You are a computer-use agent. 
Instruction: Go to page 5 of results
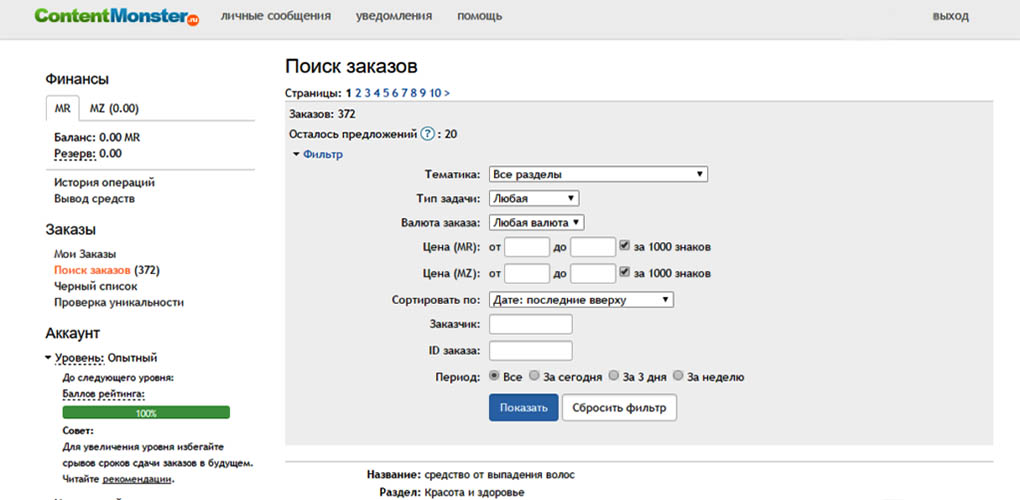385,93
